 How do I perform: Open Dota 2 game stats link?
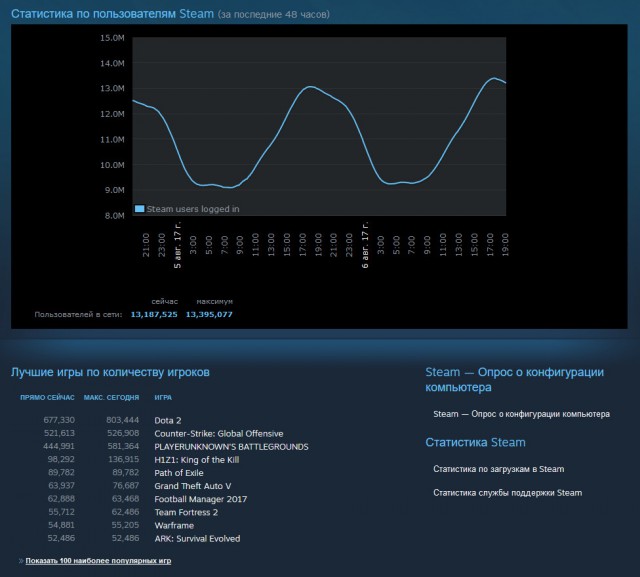point(168,420)
